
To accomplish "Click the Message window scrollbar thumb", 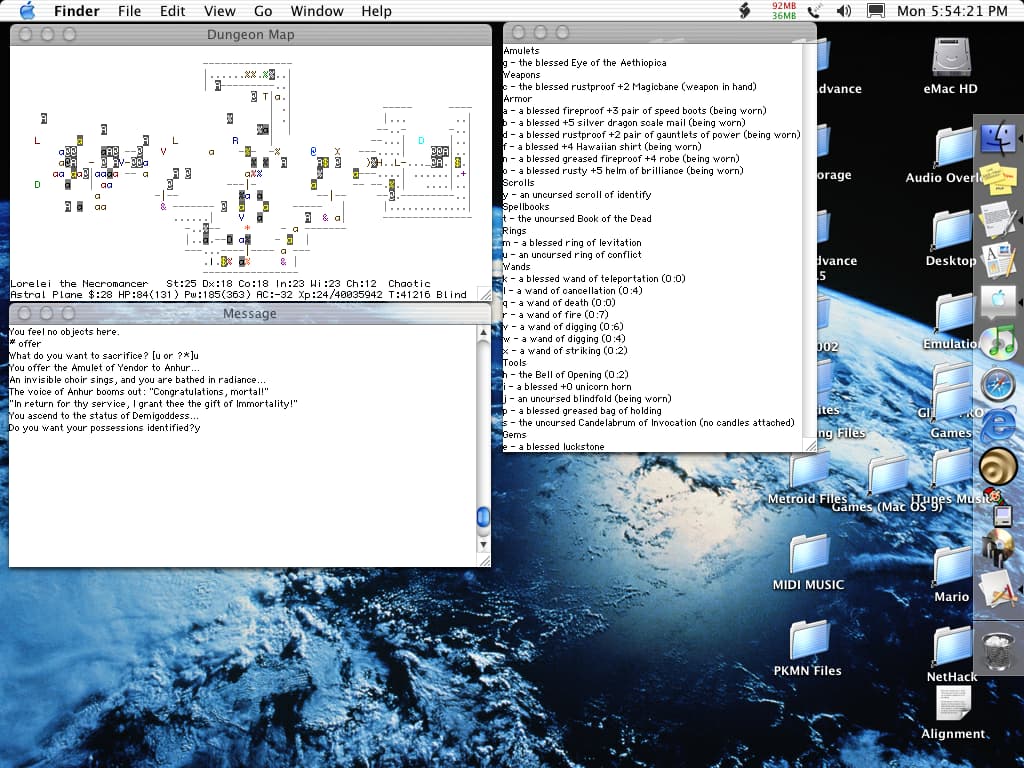I will click(x=483, y=517).
